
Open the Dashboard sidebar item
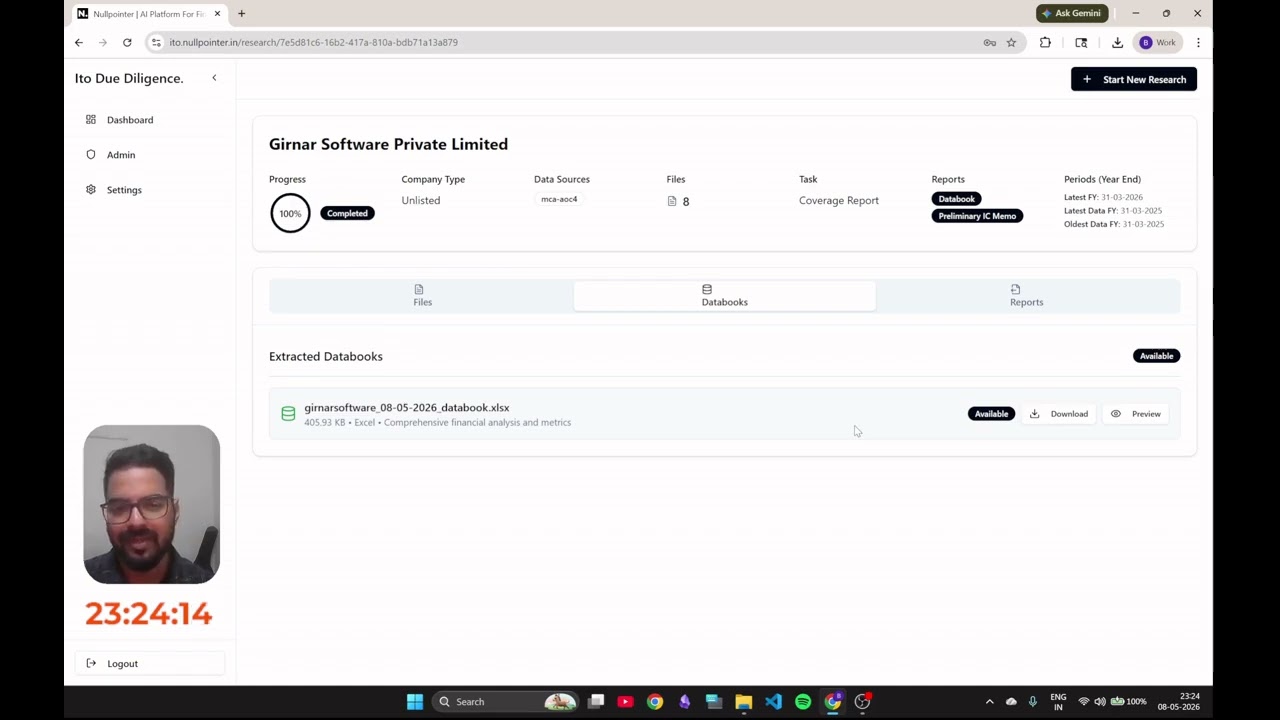(x=130, y=120)
